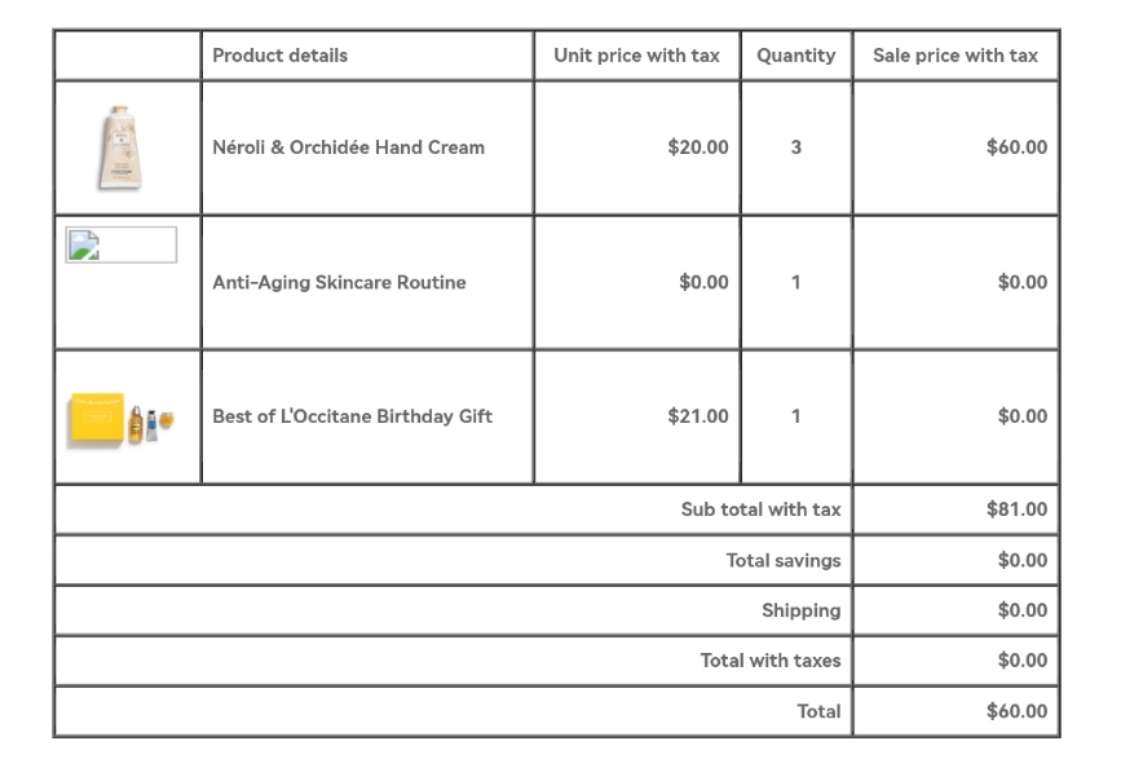Select the Anti-Aging Skincare Routine product name

[x=339, y=282]
